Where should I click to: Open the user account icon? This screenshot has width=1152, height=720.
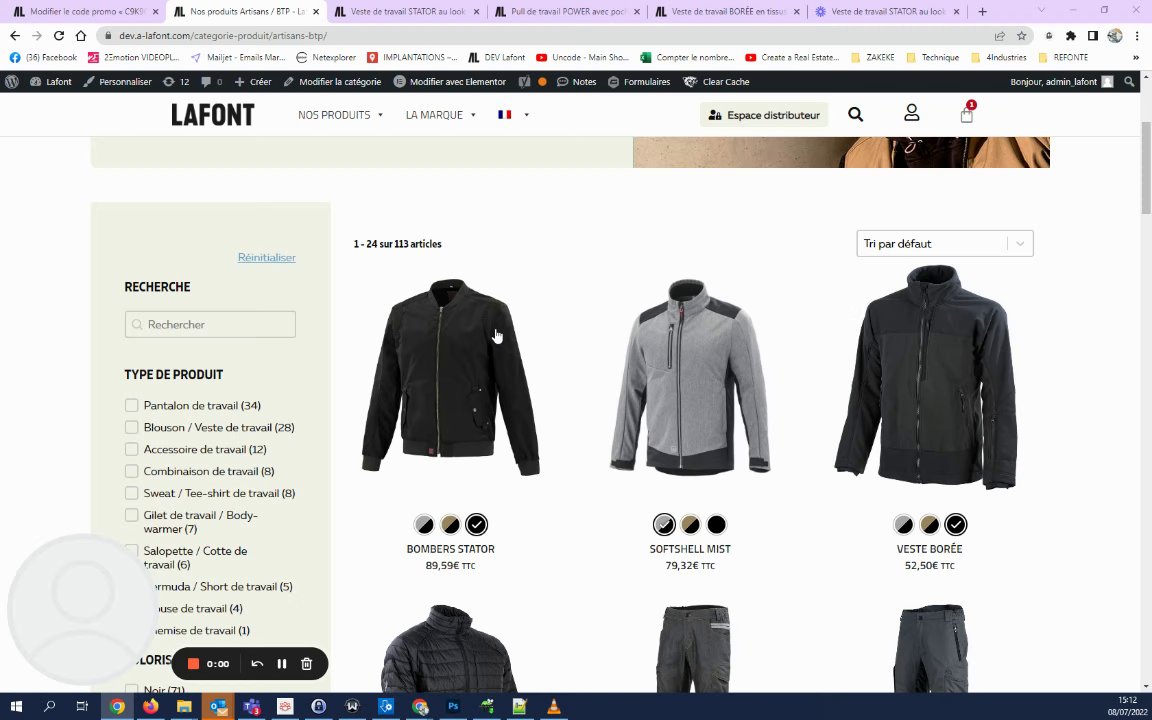912,113
